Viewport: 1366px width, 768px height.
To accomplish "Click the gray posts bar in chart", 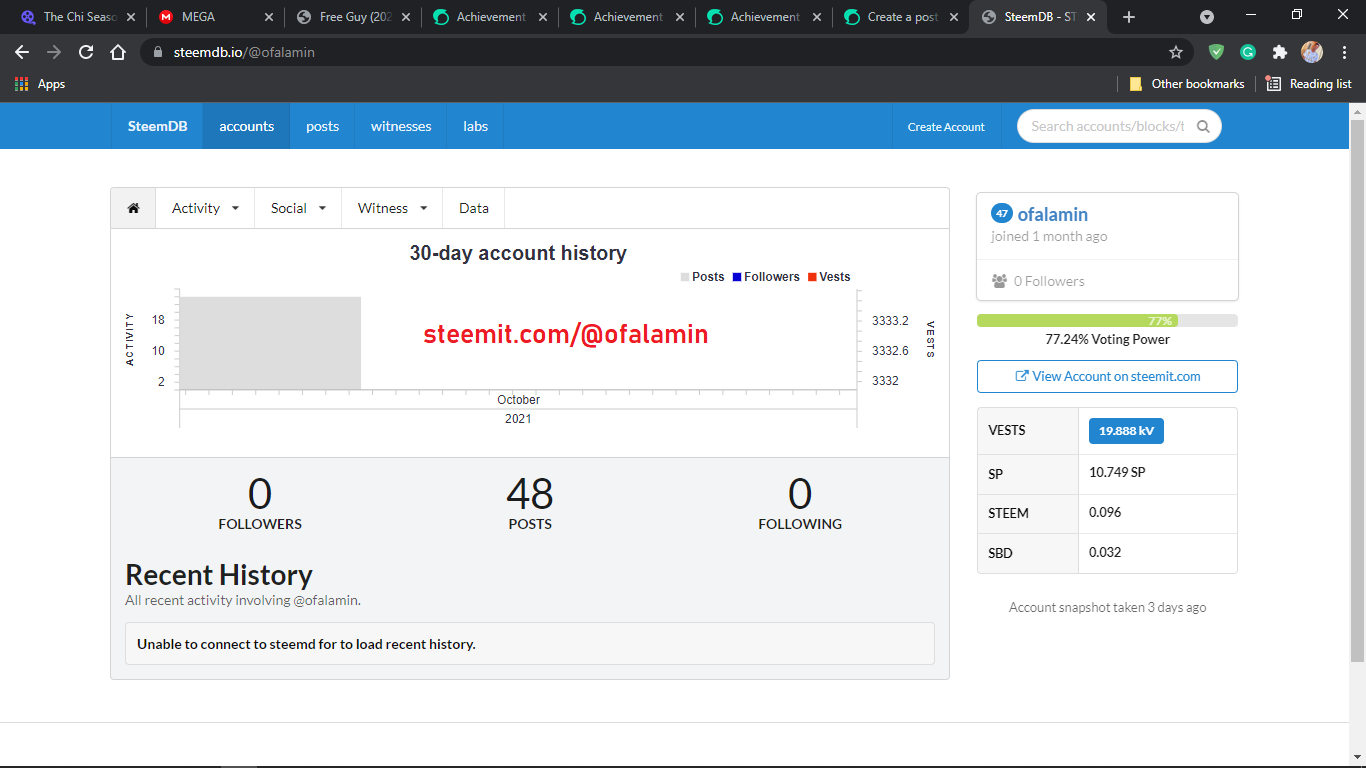I will [270, 342].
